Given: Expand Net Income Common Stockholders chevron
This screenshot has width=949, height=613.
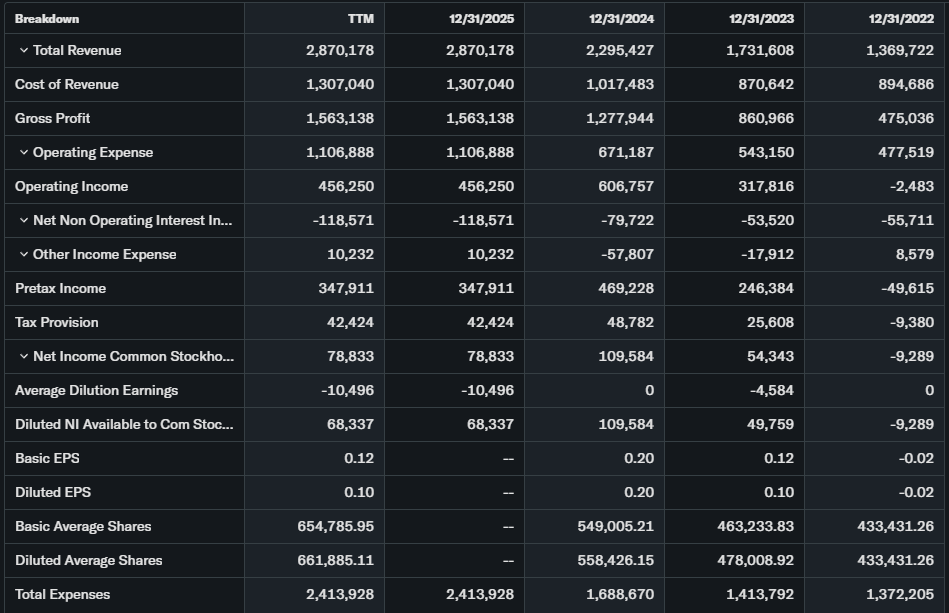Looking at the screenshot, I should [x=23, y=357].
